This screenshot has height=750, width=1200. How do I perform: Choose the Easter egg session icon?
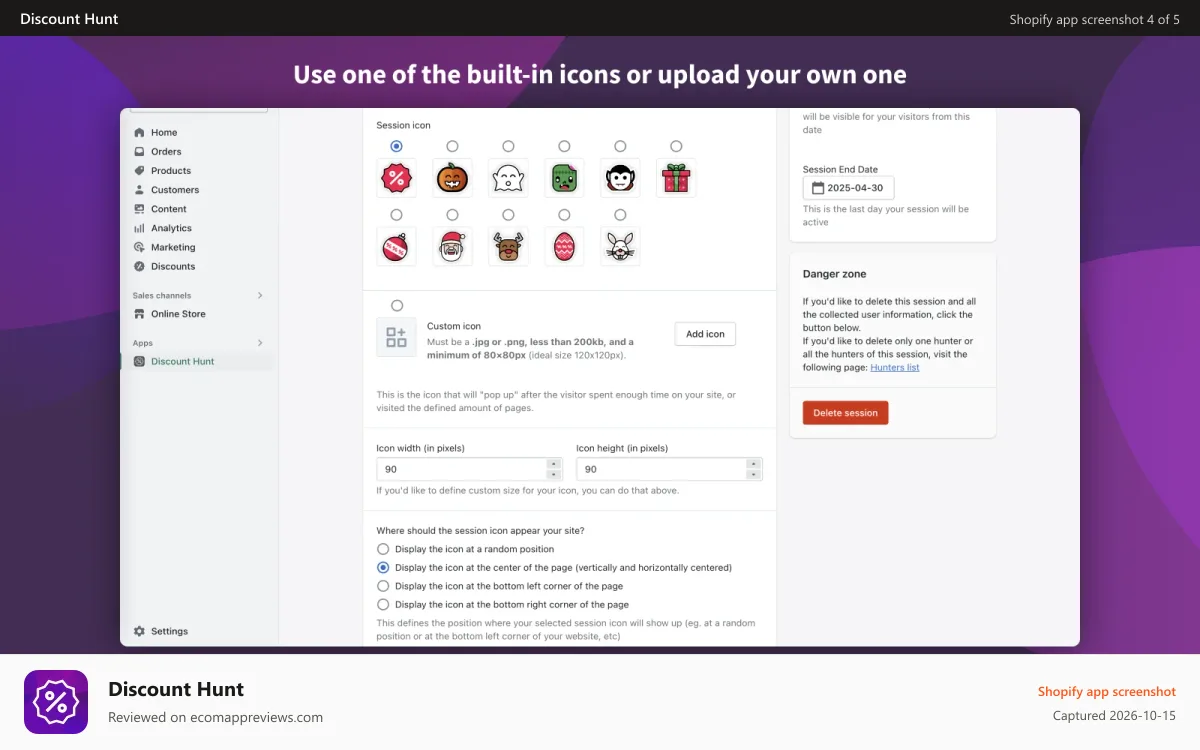click(564, 246)
